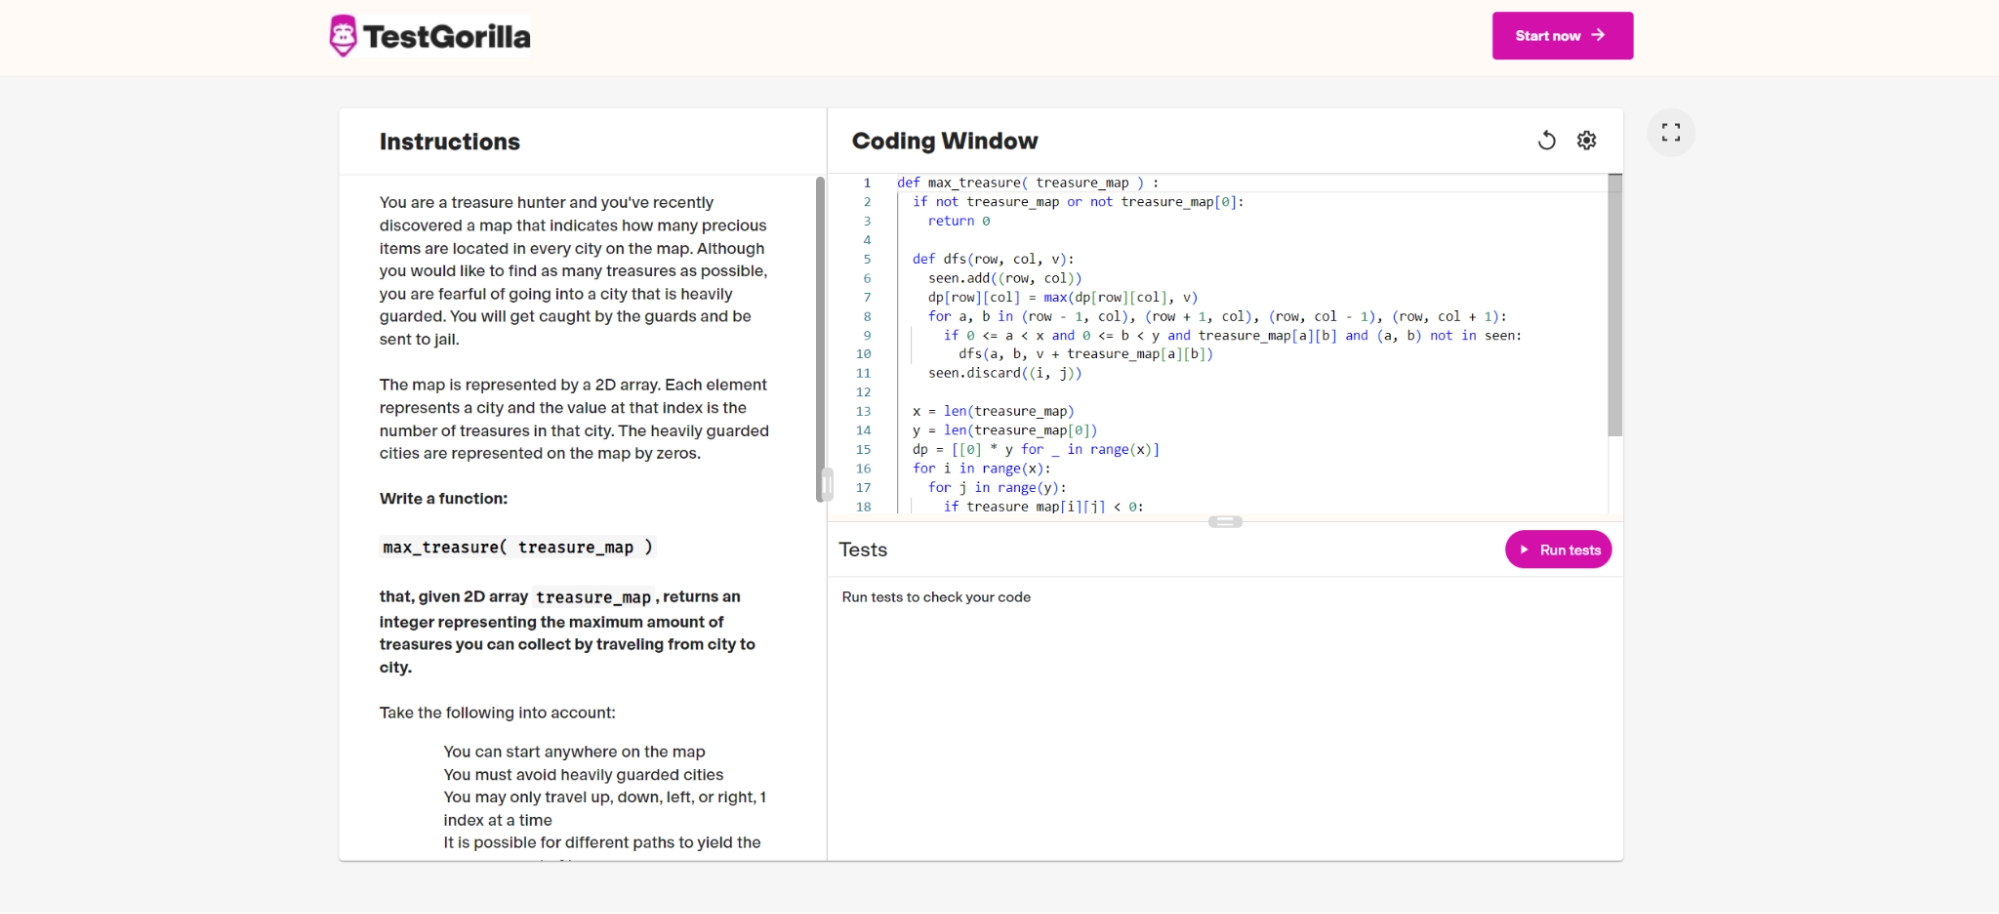
Task: Grab the vertical divider handle beside Instructions
Action: (827, 485)
